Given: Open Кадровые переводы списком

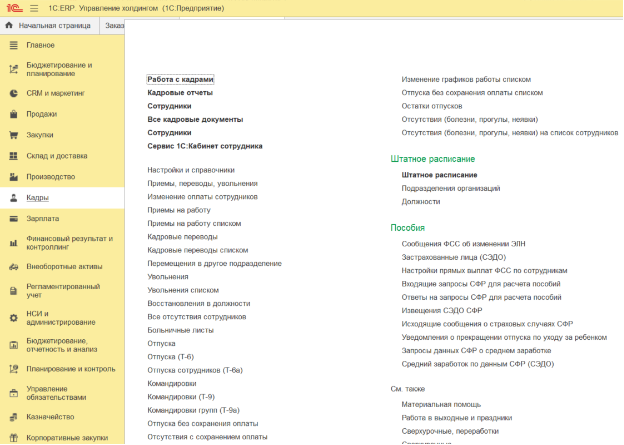Looking at the screenshot, I should point(198,250).
